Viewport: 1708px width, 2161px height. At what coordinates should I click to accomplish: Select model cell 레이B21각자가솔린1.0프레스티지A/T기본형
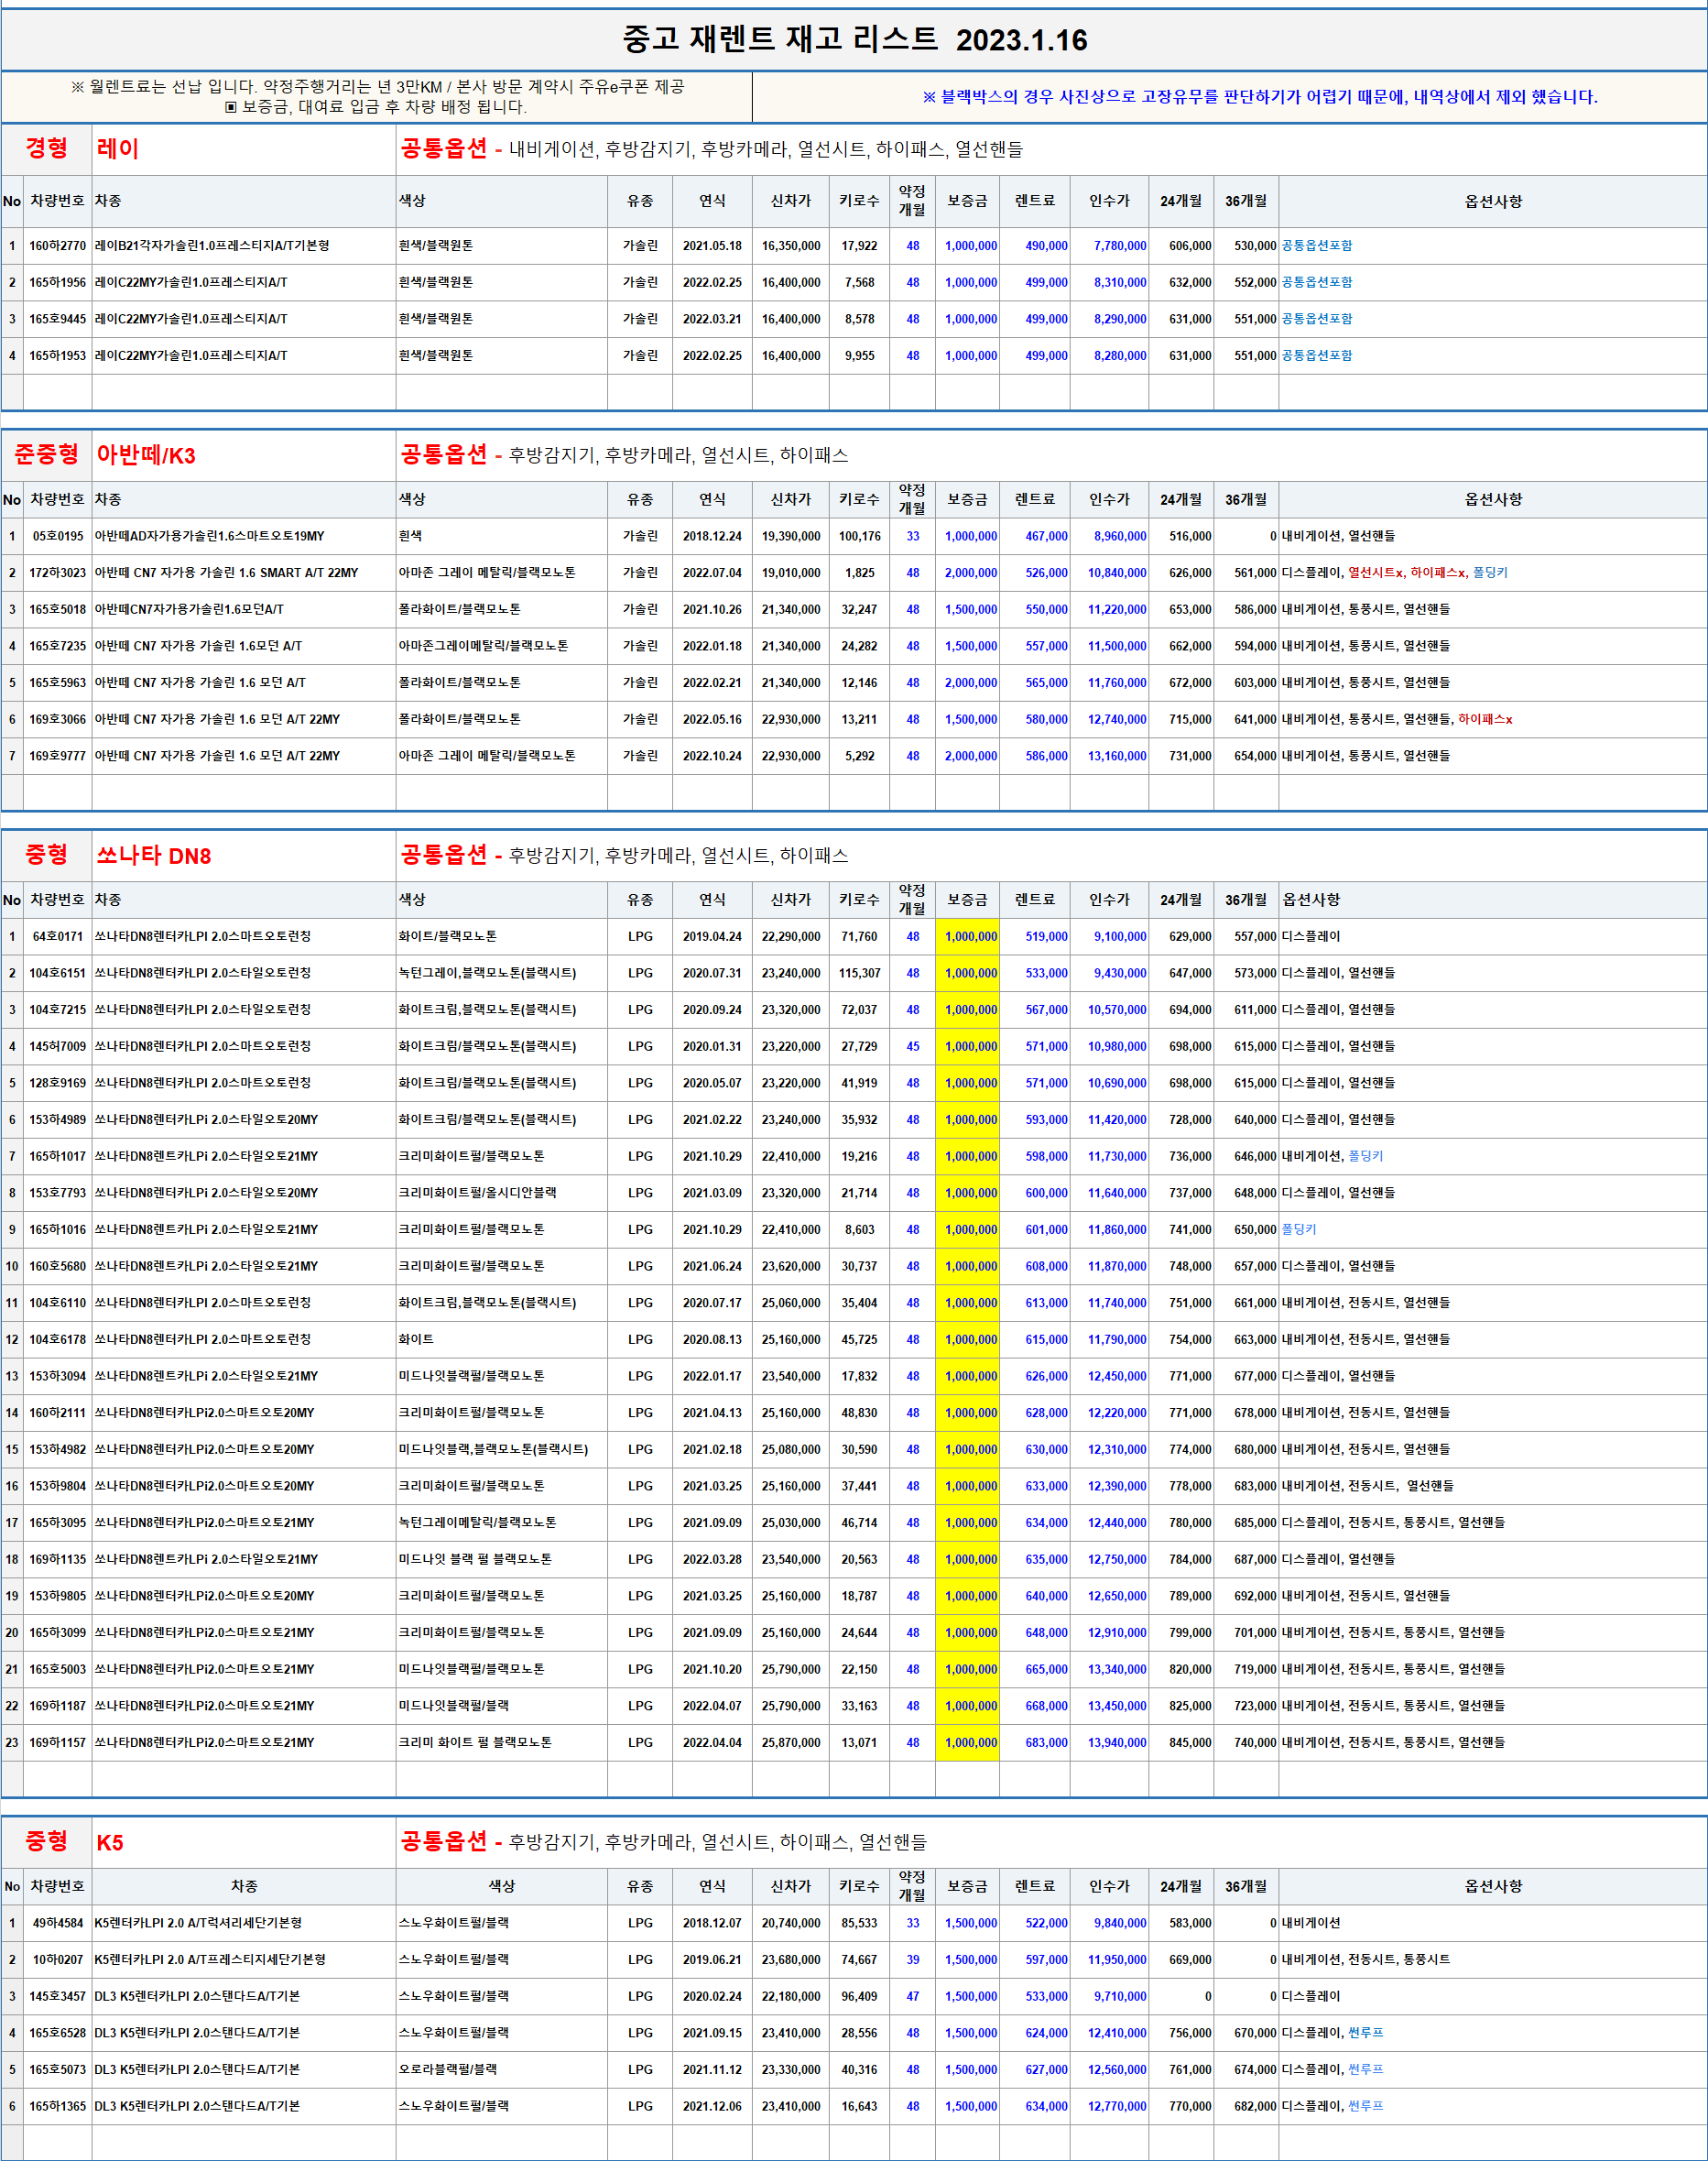coord(244,246)
